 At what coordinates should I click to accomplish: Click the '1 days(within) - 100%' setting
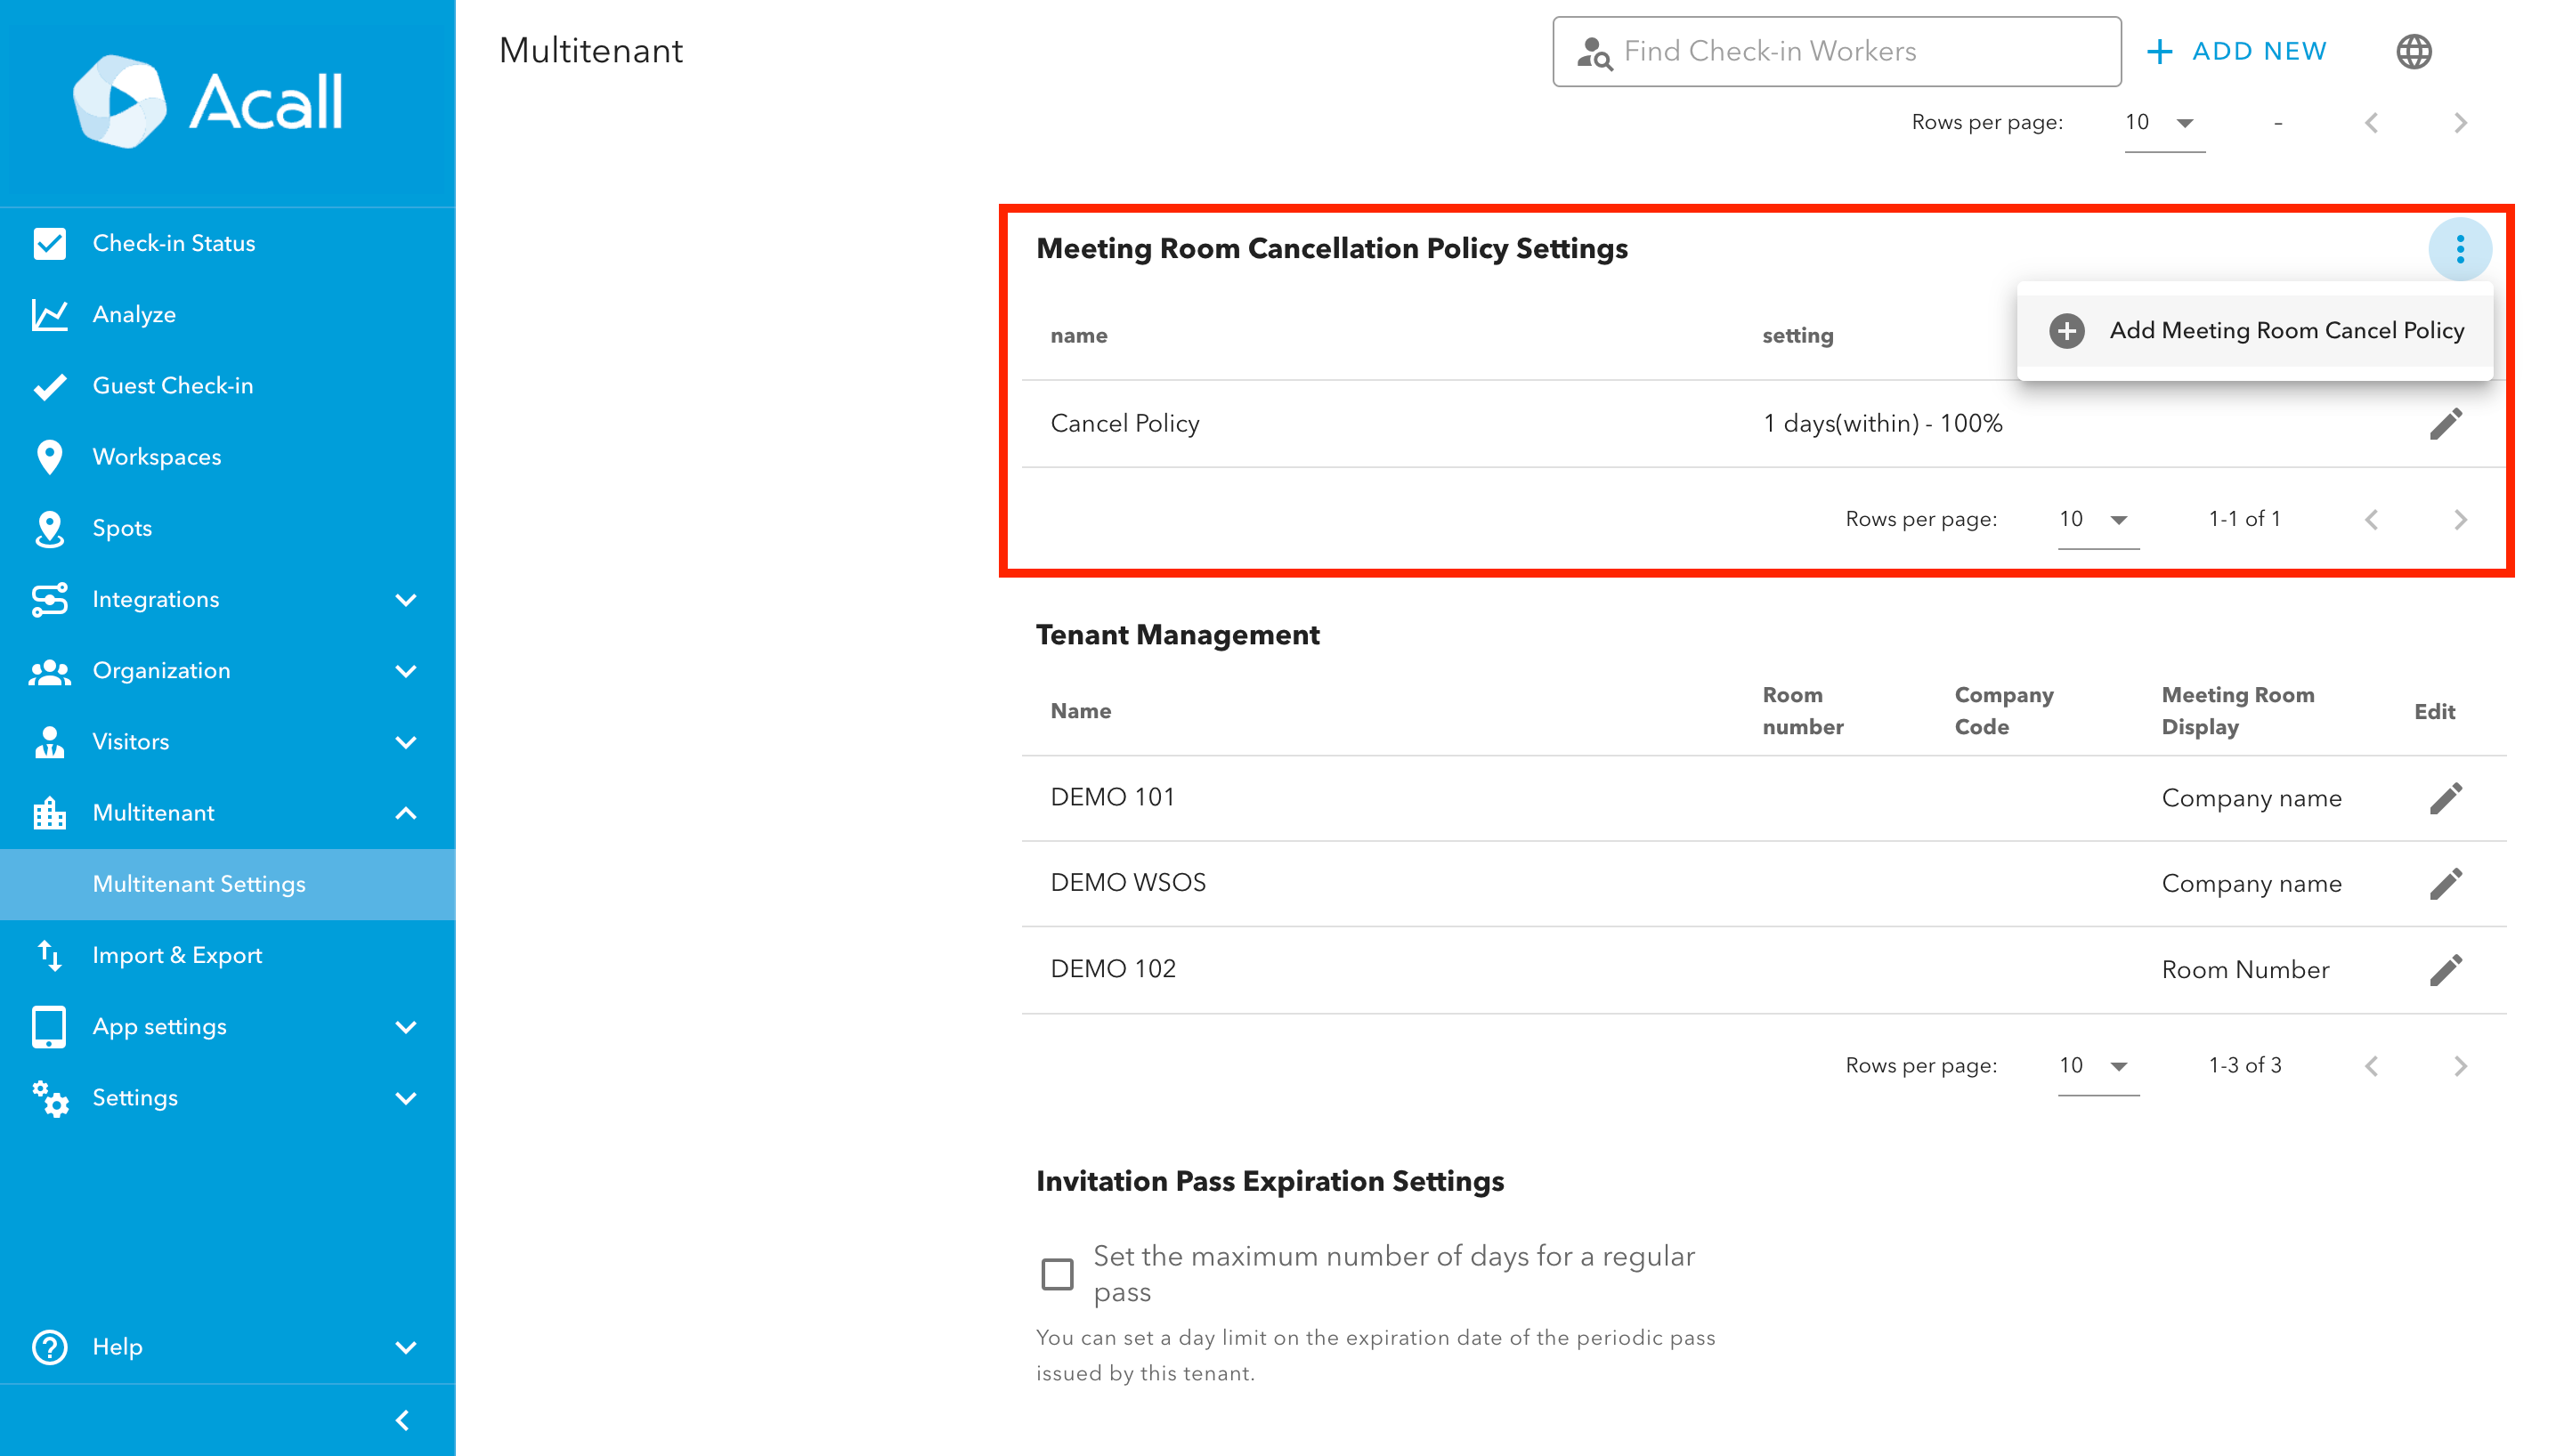click(1882, 424)
